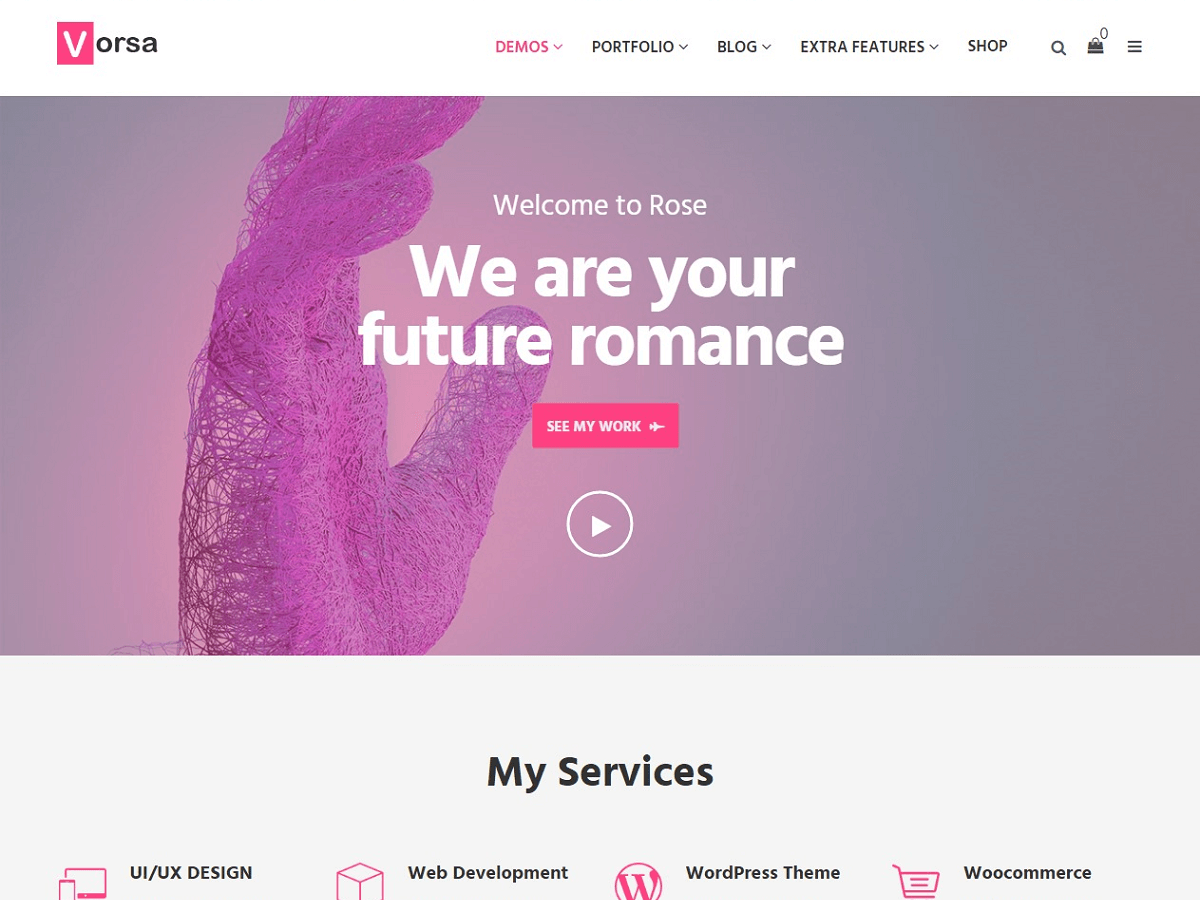The image size is (1200, 900).
Task: Expand the Blog dropdown menu
Action: click(744, 46)
